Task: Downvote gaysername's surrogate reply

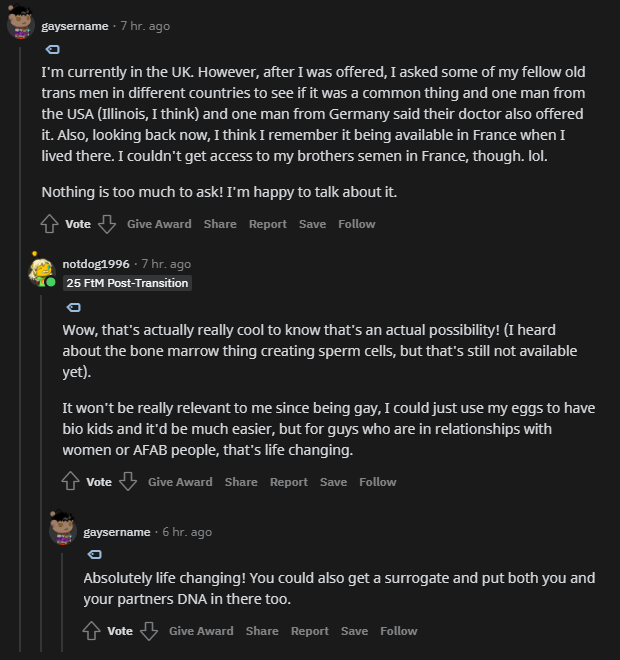Action: coord(149,631)
